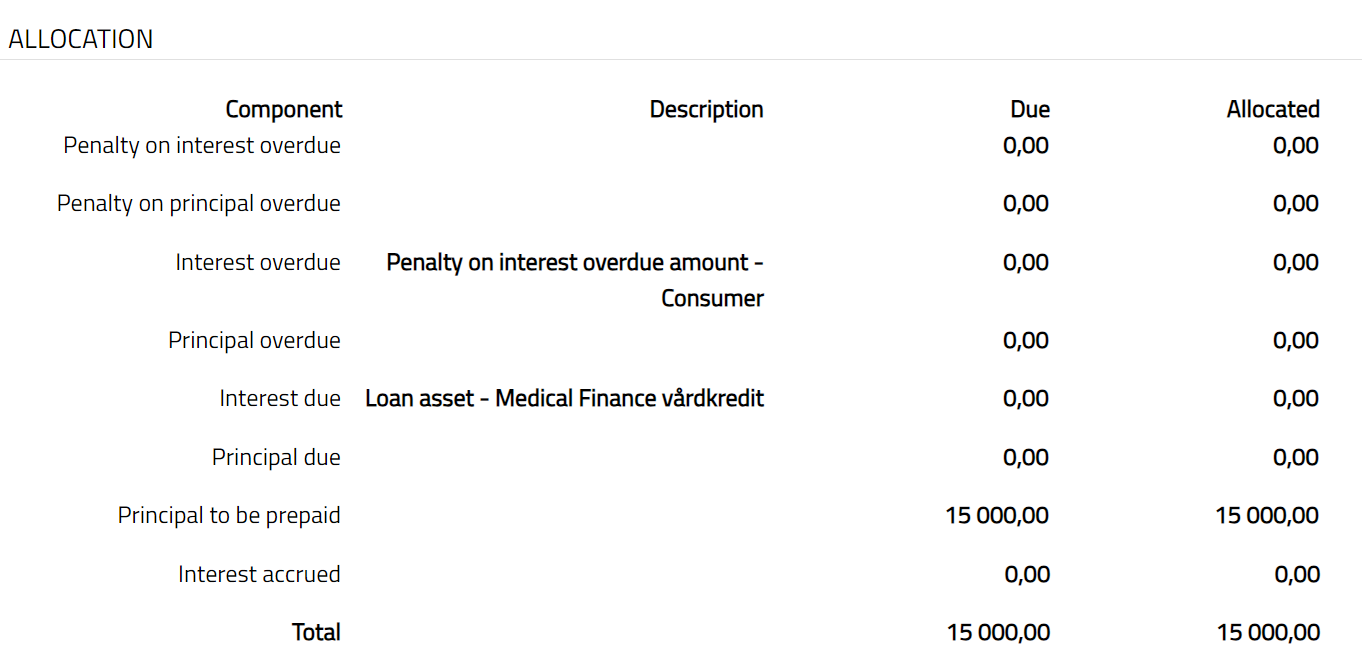Select the Total row label

coord(316,632)
